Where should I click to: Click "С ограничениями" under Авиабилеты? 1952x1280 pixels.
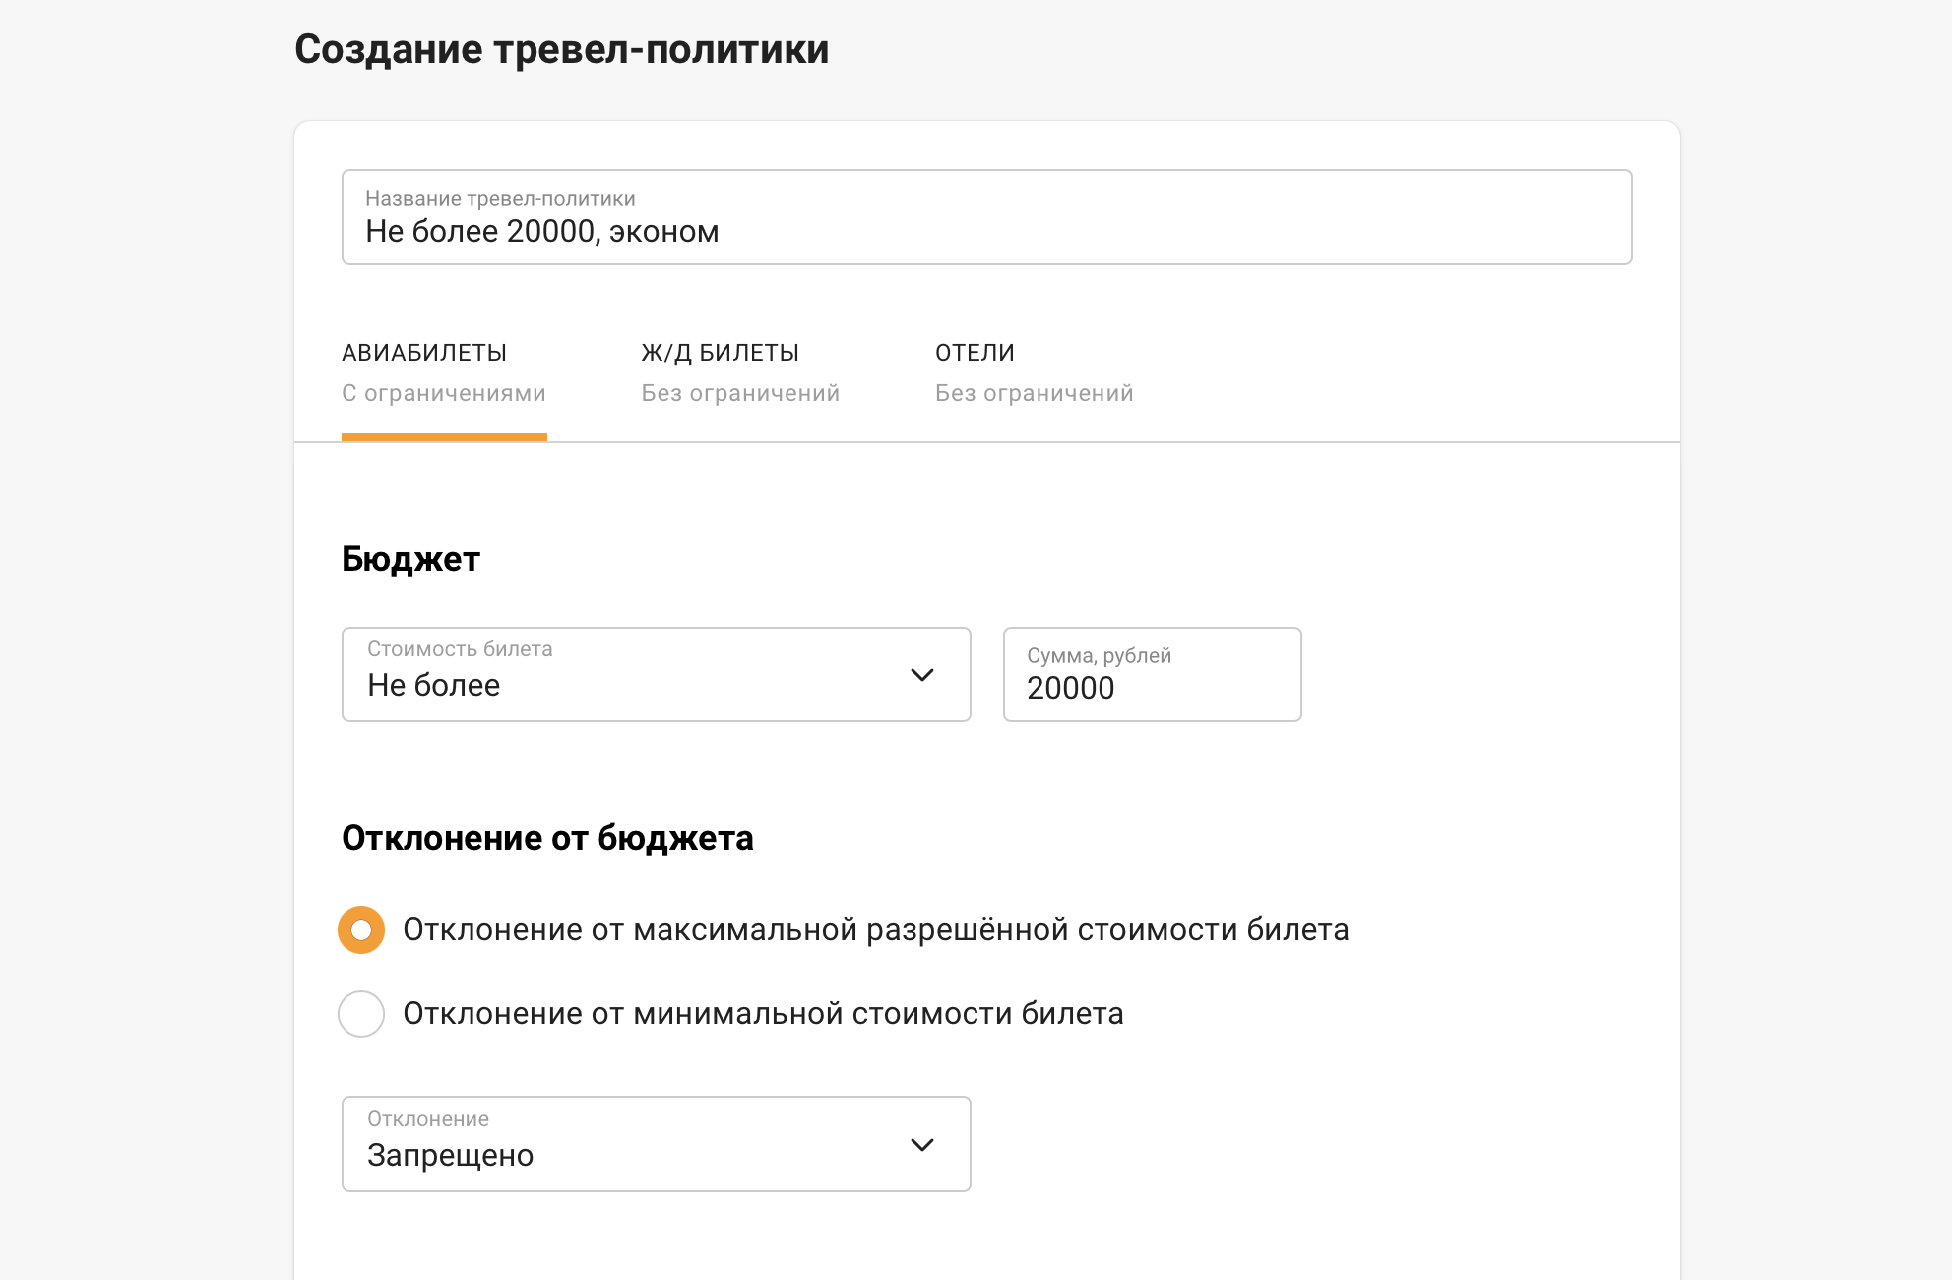(444, 394)
